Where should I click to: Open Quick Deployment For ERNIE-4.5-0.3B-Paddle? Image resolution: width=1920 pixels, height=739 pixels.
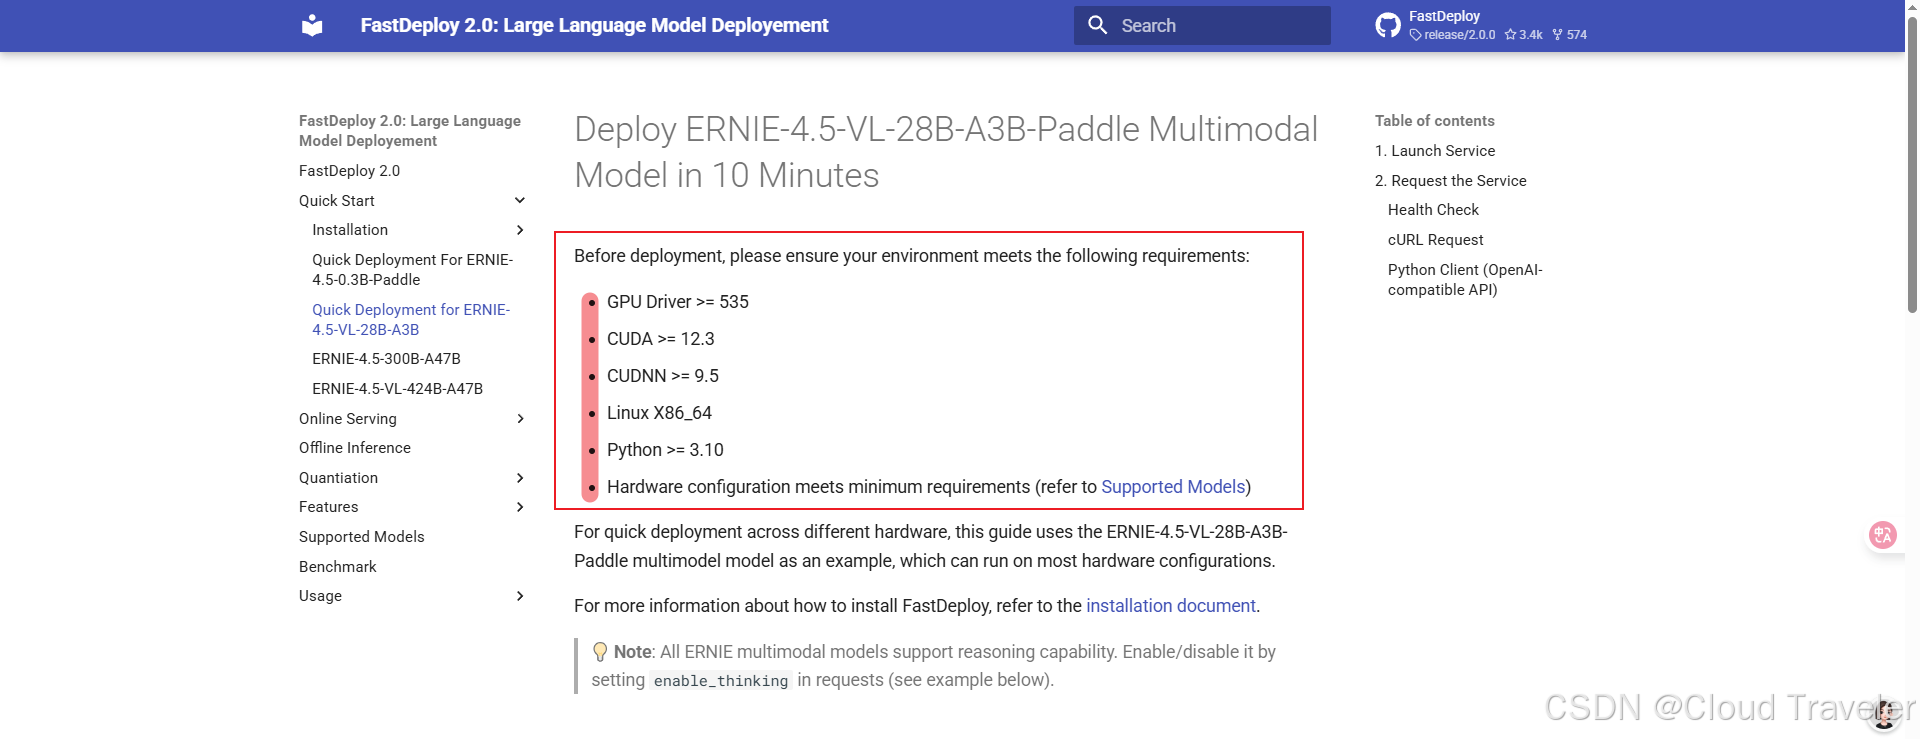coord(412,270)
